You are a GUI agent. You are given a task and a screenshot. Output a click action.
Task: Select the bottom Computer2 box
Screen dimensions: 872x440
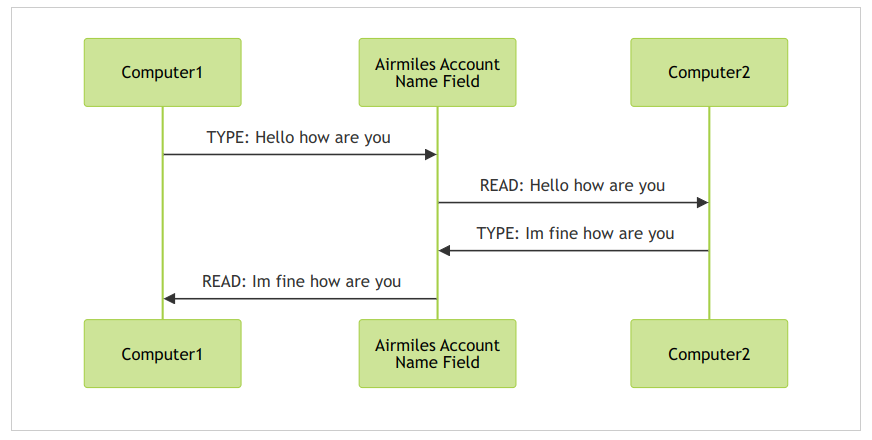tap(709, 354)
